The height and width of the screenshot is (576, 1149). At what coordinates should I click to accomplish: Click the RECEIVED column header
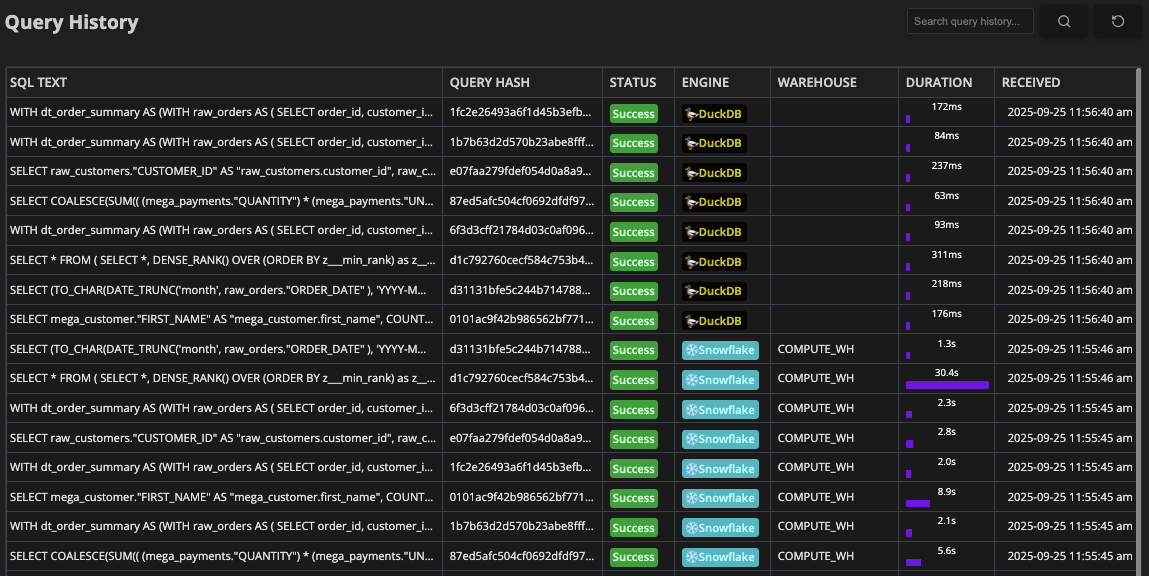click(1030, 83)
